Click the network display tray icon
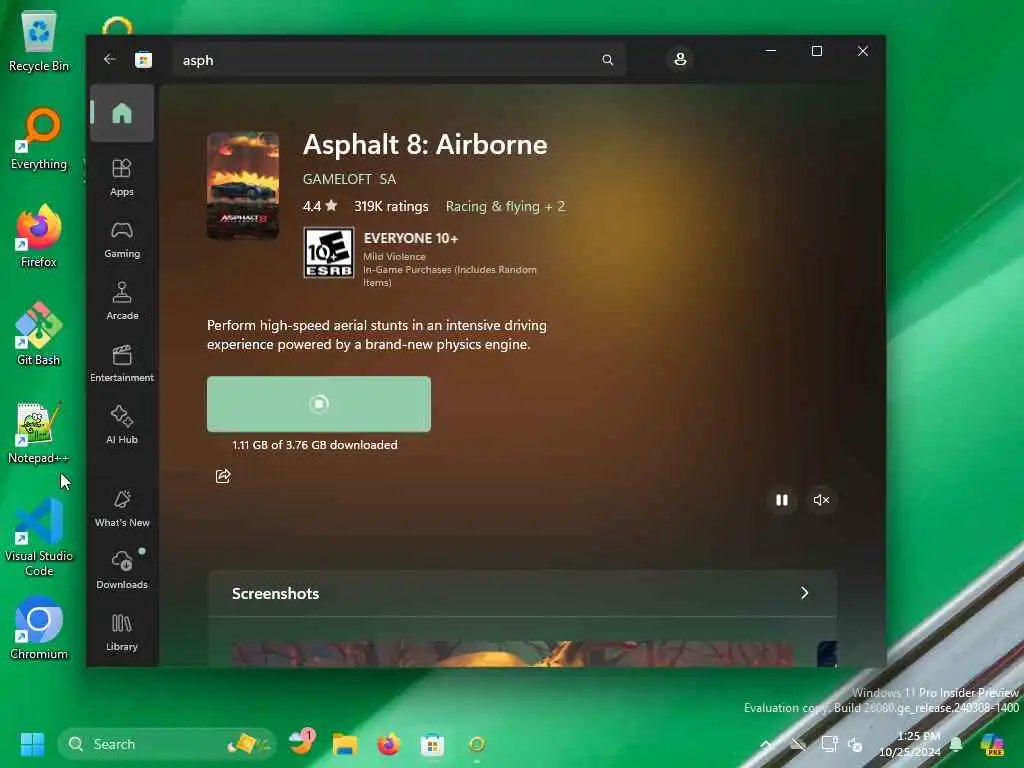Image resolution: width=1024 pixels, height=768 pixels. tap(829, 744)
